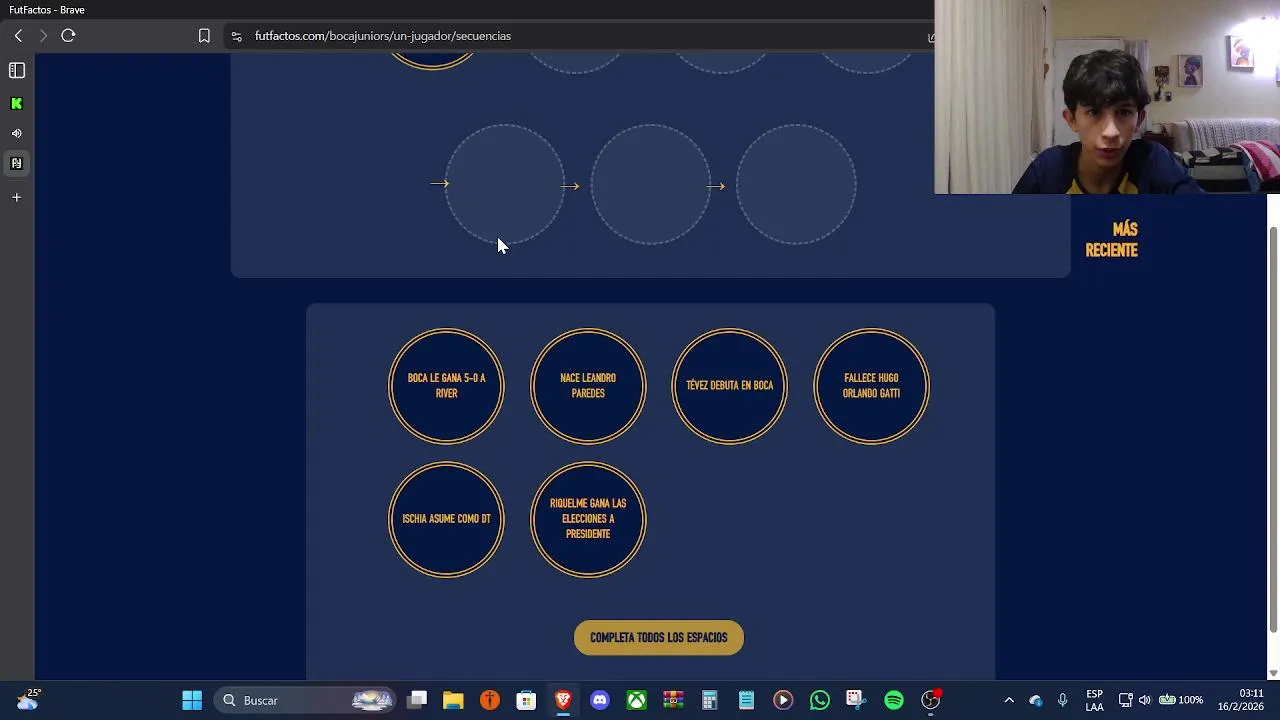Screen dimensions: 1280x720
Task: Open site settings icon beside the URL
Action: click(236, 36)
